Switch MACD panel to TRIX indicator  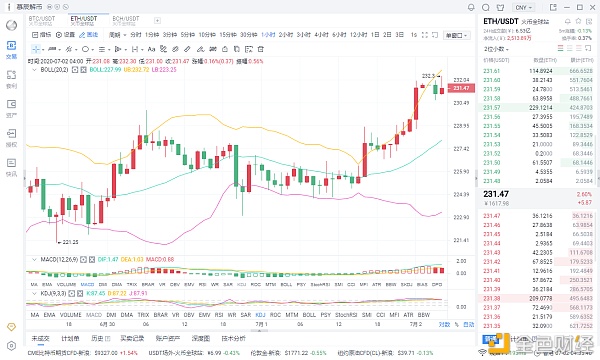click(132, 285)
